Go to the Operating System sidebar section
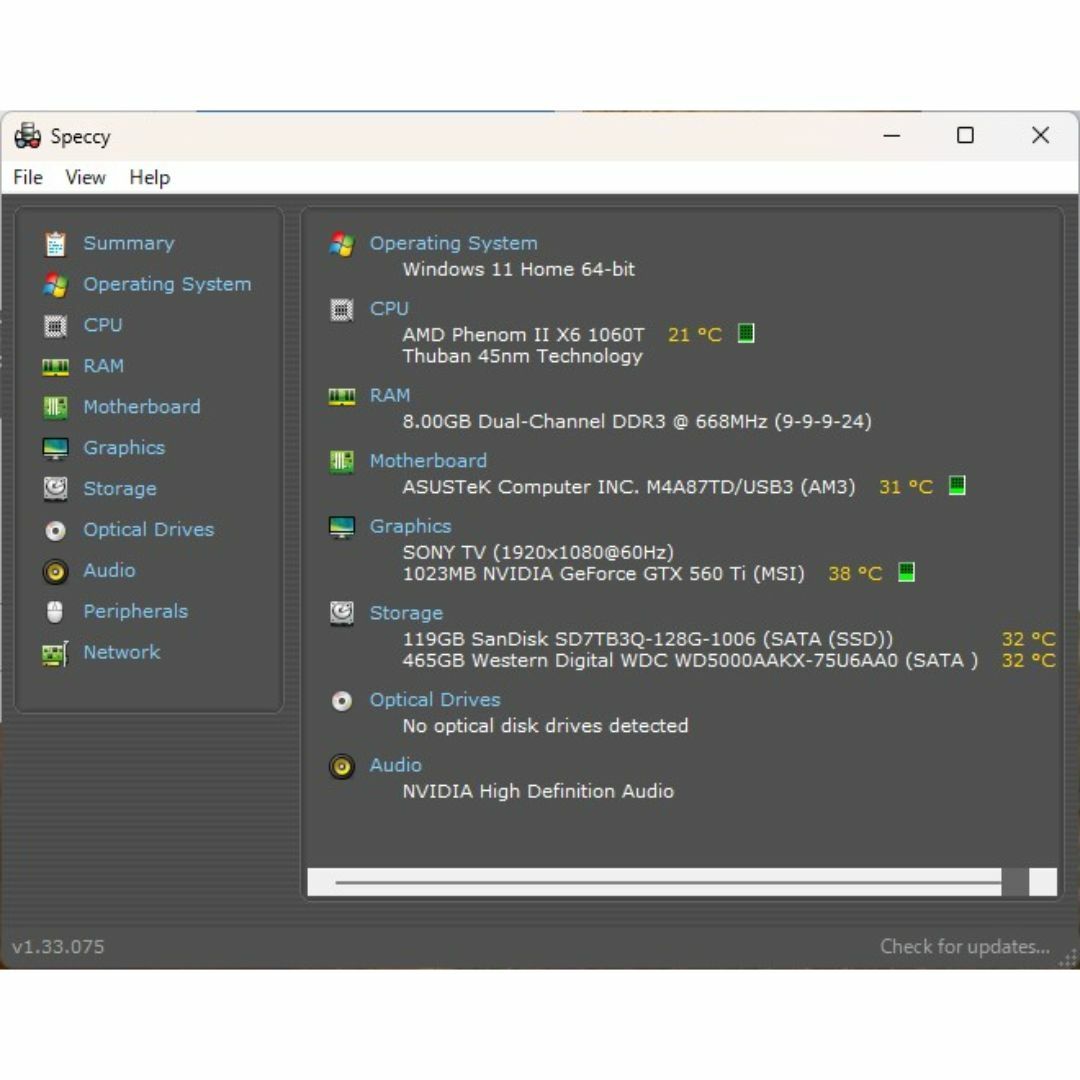The width and height of the screenshot is (1080, 1080). click(167, 284)
